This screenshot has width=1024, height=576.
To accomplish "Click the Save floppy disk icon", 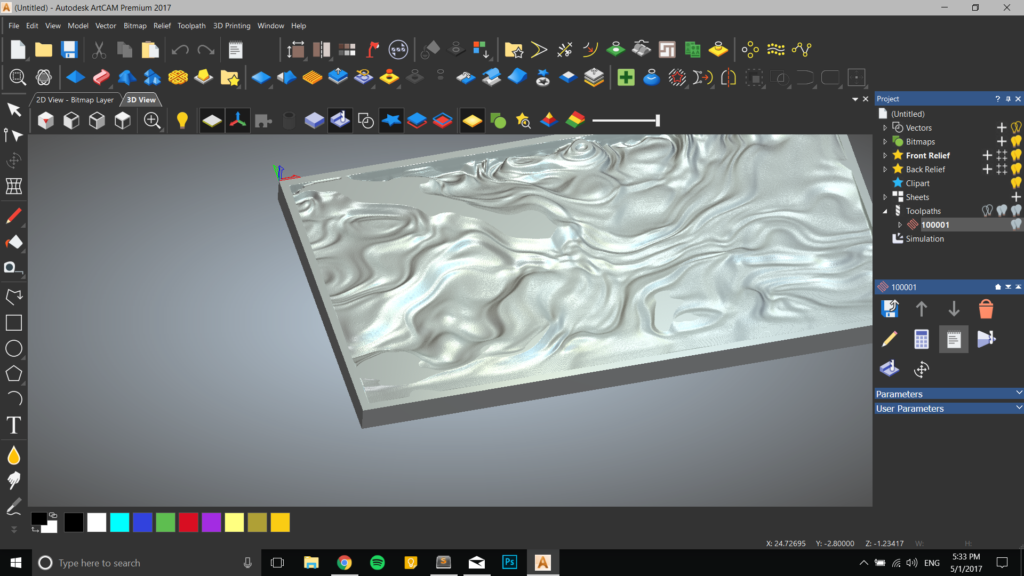I will (x=69, y=50).
